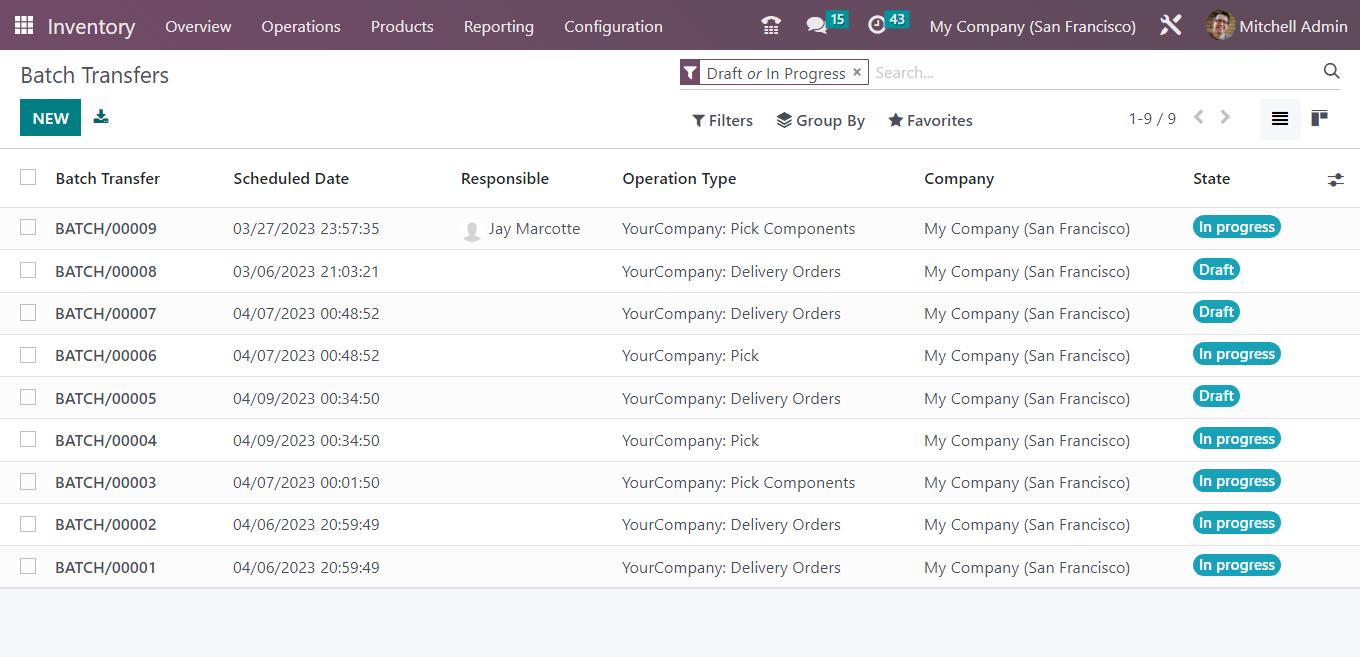View the 43 pending activities
Viewport: 1360px width, 657px height.
pyautogui.click(x=879, y=25)
